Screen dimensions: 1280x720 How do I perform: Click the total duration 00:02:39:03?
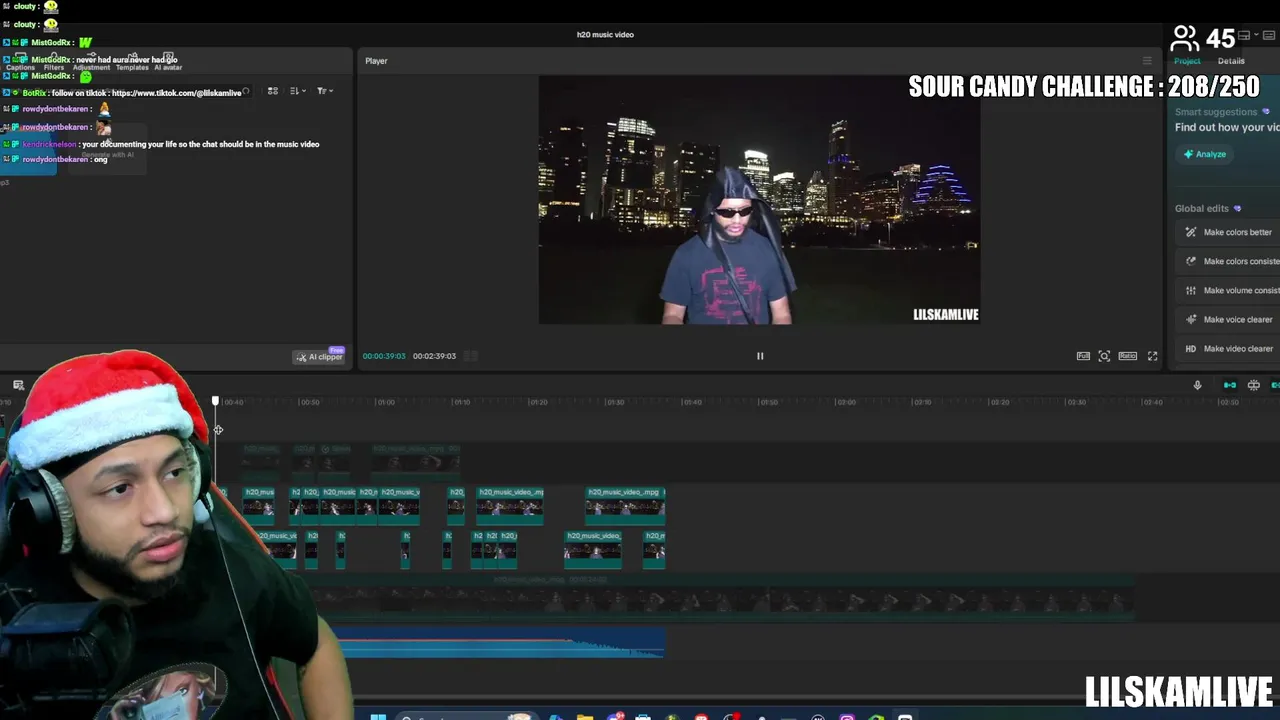click(x=434, y=356)
